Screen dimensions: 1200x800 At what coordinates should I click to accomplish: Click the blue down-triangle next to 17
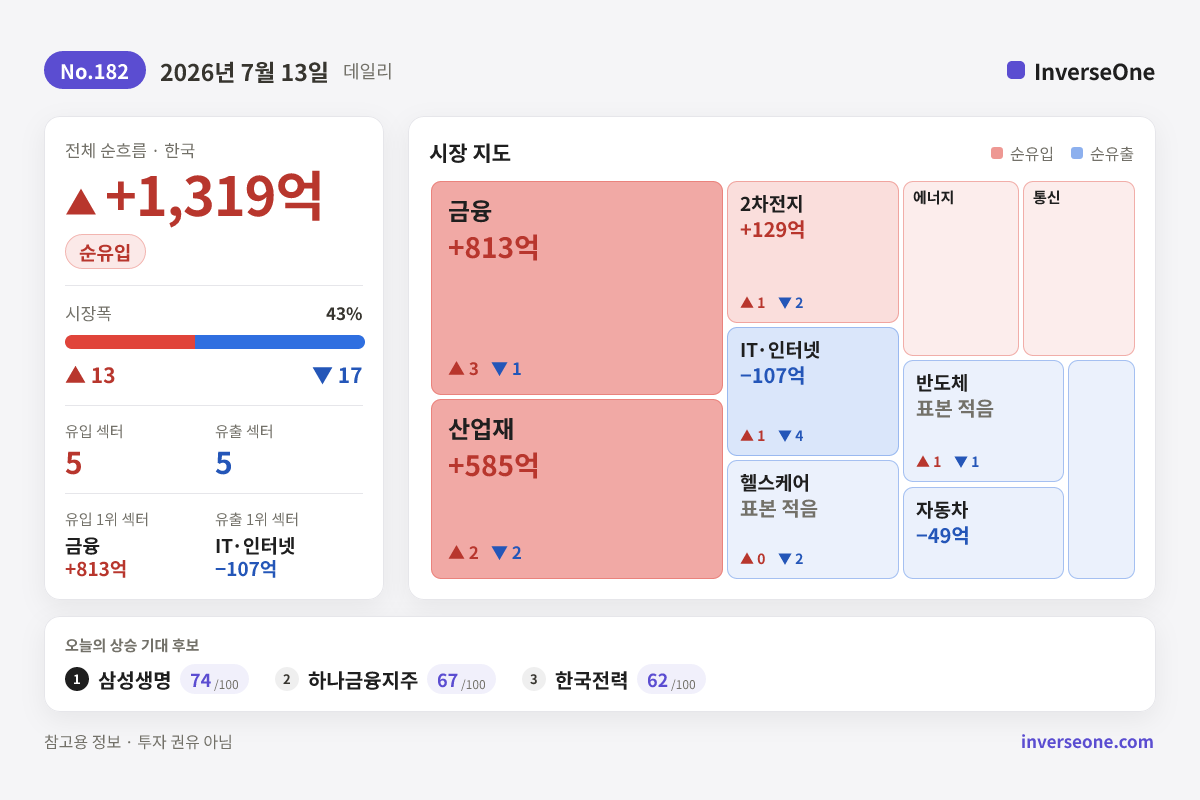pos(322,375)
